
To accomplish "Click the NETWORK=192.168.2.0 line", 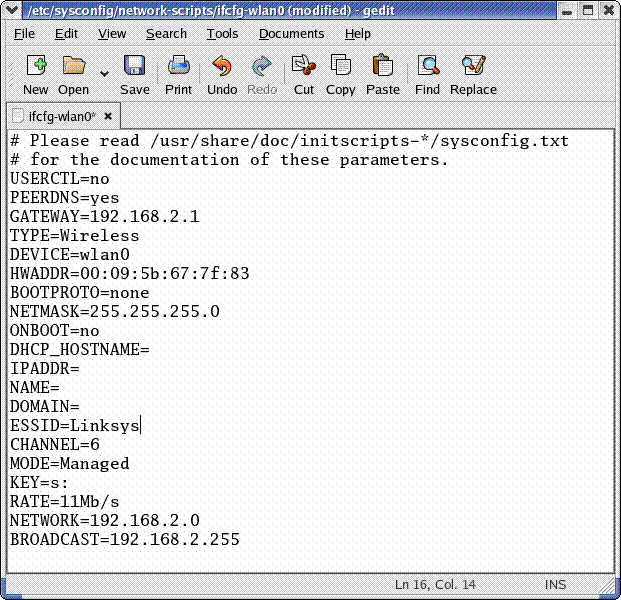I will click(105, 521).
